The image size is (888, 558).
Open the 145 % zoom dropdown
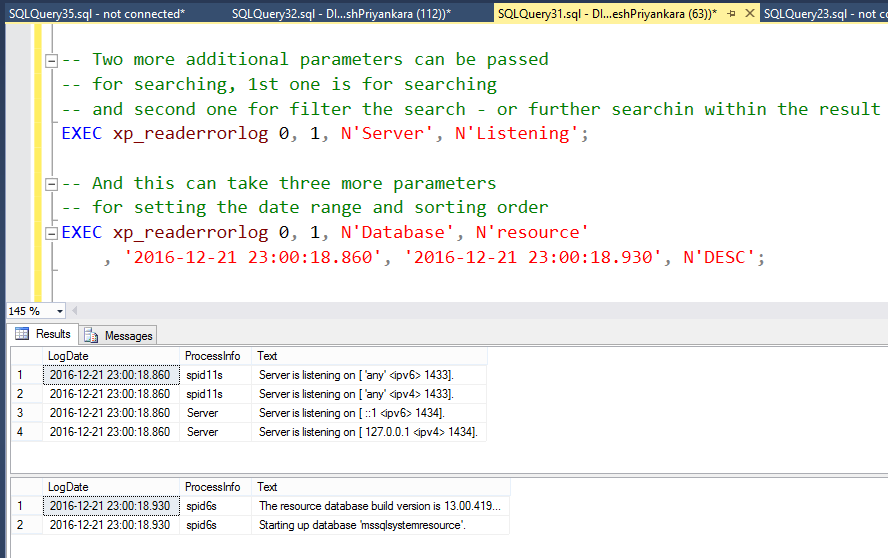pyautogui.click(x=59, y=311)
